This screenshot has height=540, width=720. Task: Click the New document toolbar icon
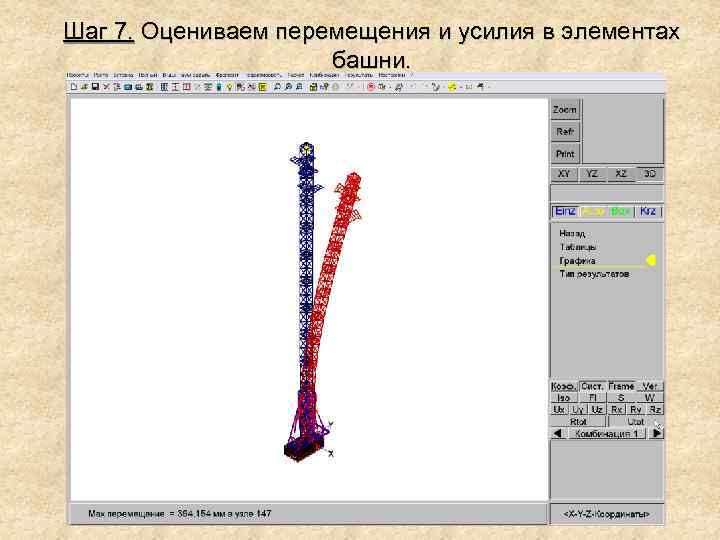coord(74,86)
